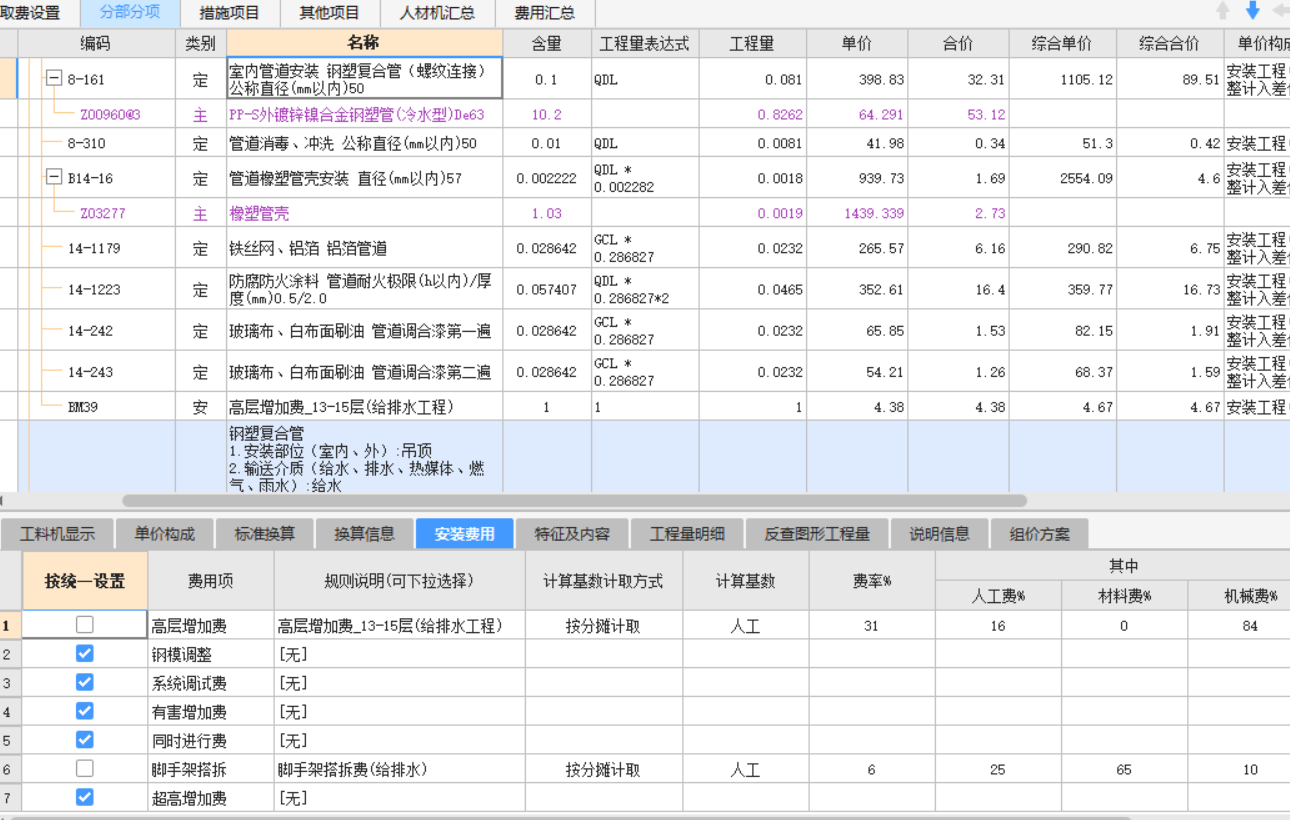Screen dimensions: 1290x820
Task: Click 按分摊计取 in 高层增加费 row
Action: point(603,626)
